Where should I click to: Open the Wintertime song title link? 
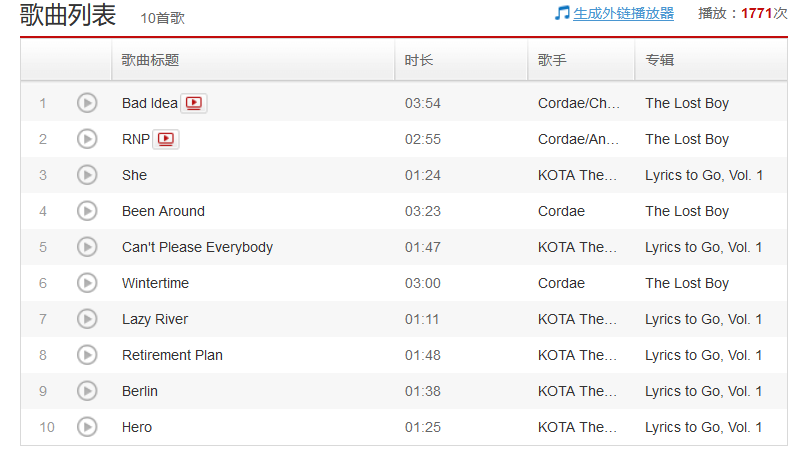click(x=155, y=283)
